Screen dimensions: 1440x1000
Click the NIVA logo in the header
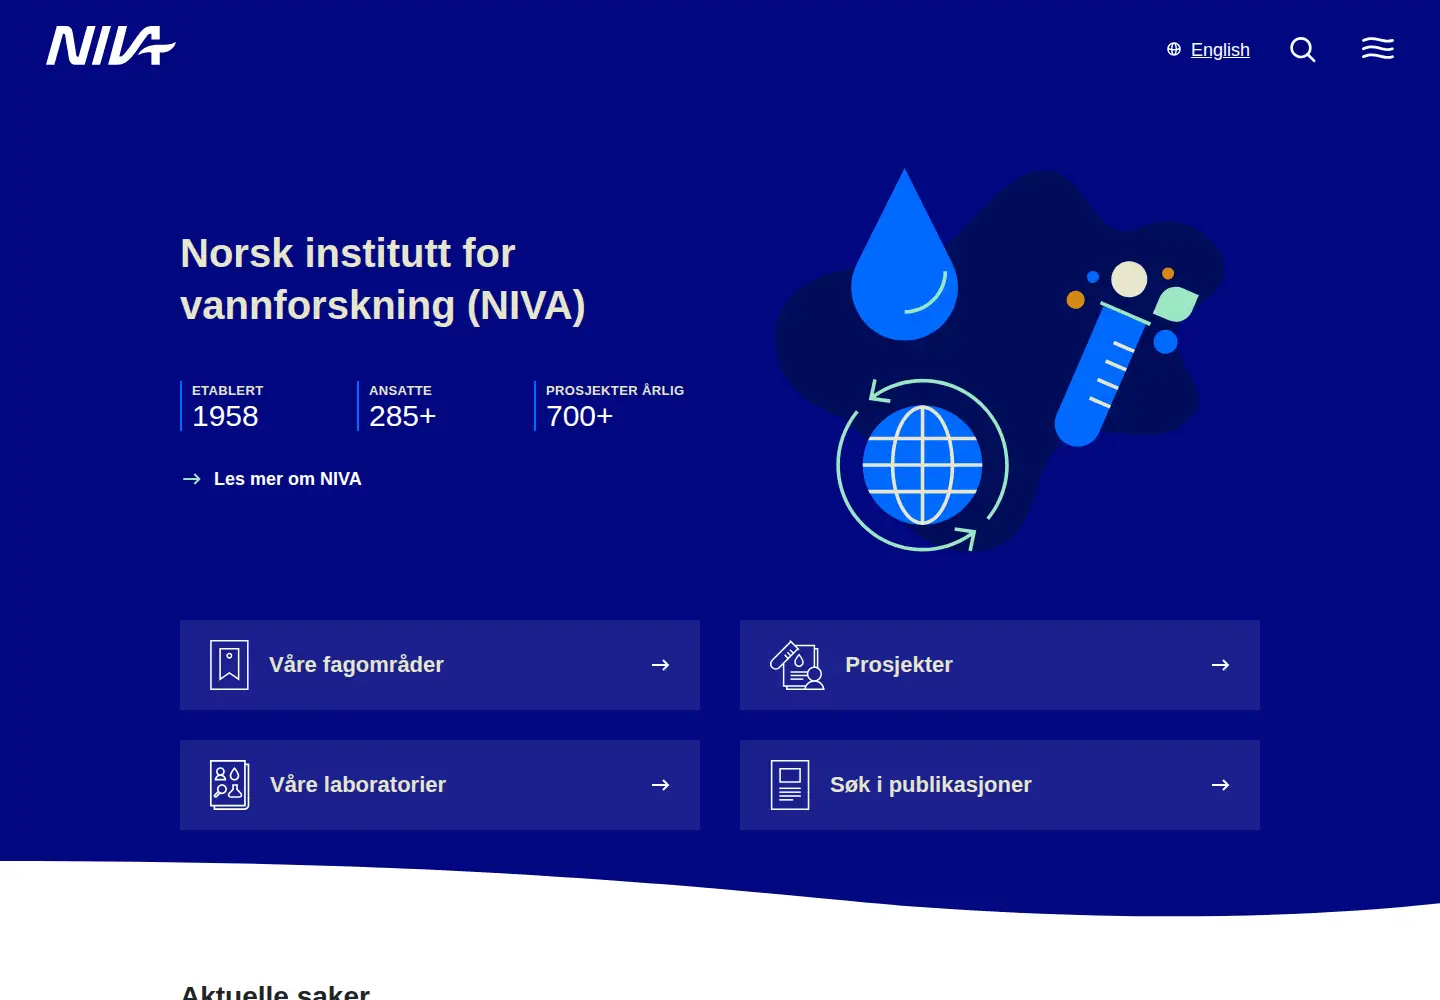point(111,46)
